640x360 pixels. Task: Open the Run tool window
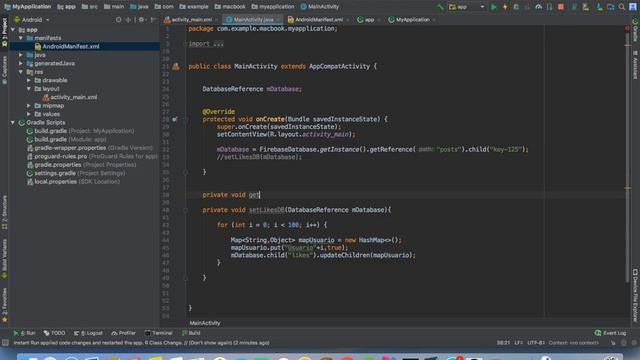(24, 333)
